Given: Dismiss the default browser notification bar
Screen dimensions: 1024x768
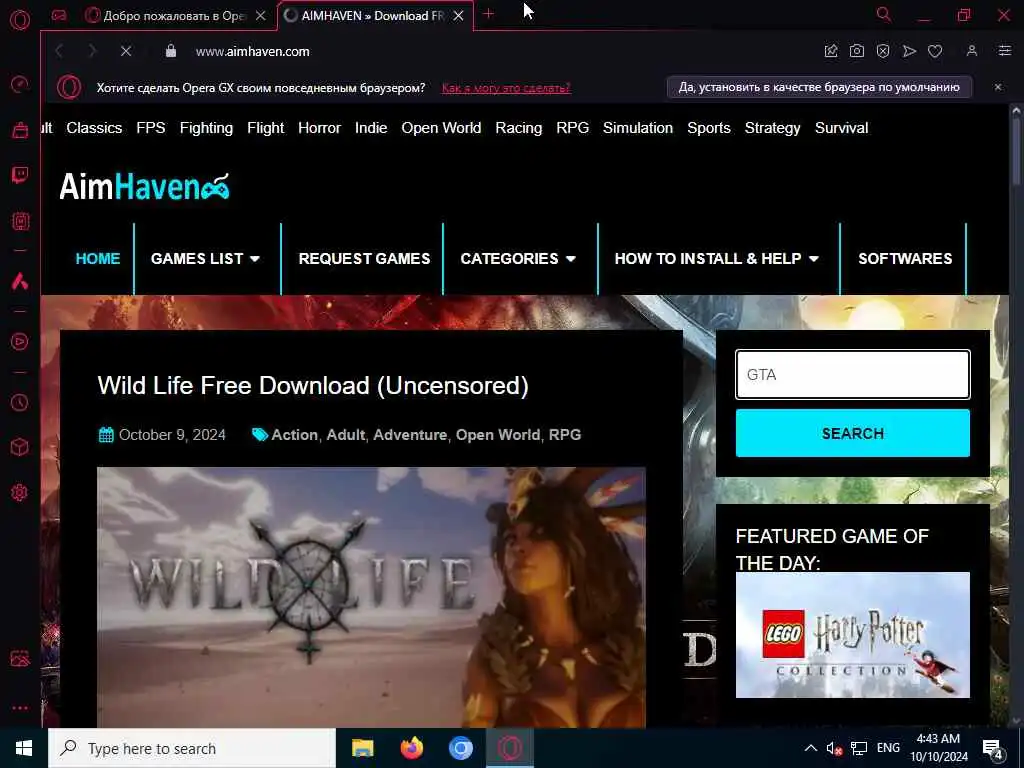Looking at the screenshot, I should tap(998, 87).
